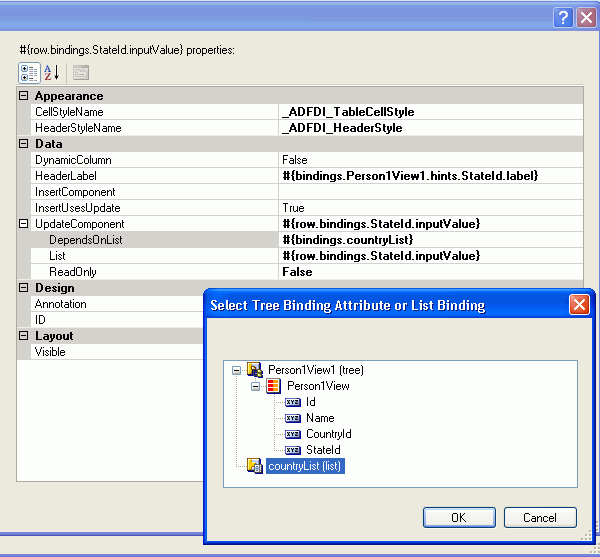Viewport: 600px width, 557px height.
Task: Click the ReadOnly False value
Action: (x=431, y=272)
